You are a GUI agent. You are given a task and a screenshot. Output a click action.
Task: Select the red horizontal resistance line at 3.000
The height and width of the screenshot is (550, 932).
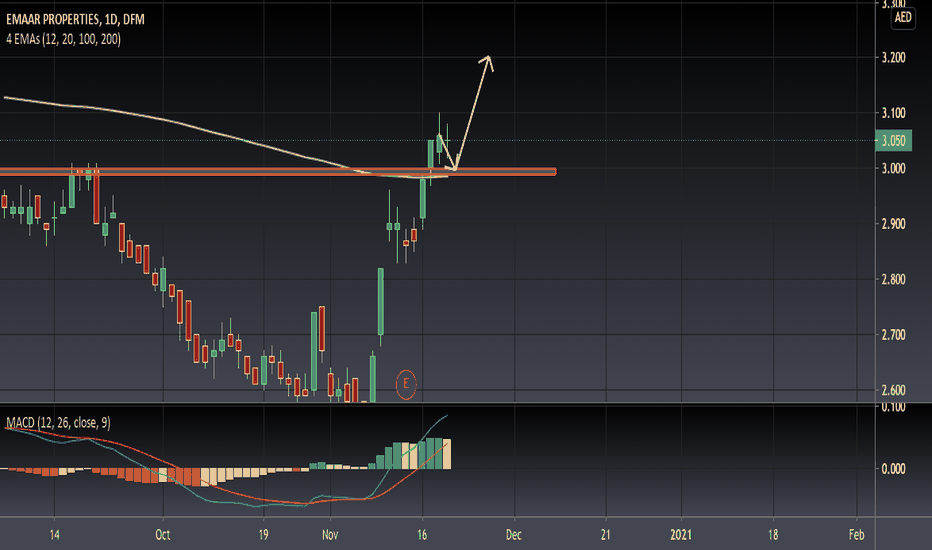click(278, 172)
